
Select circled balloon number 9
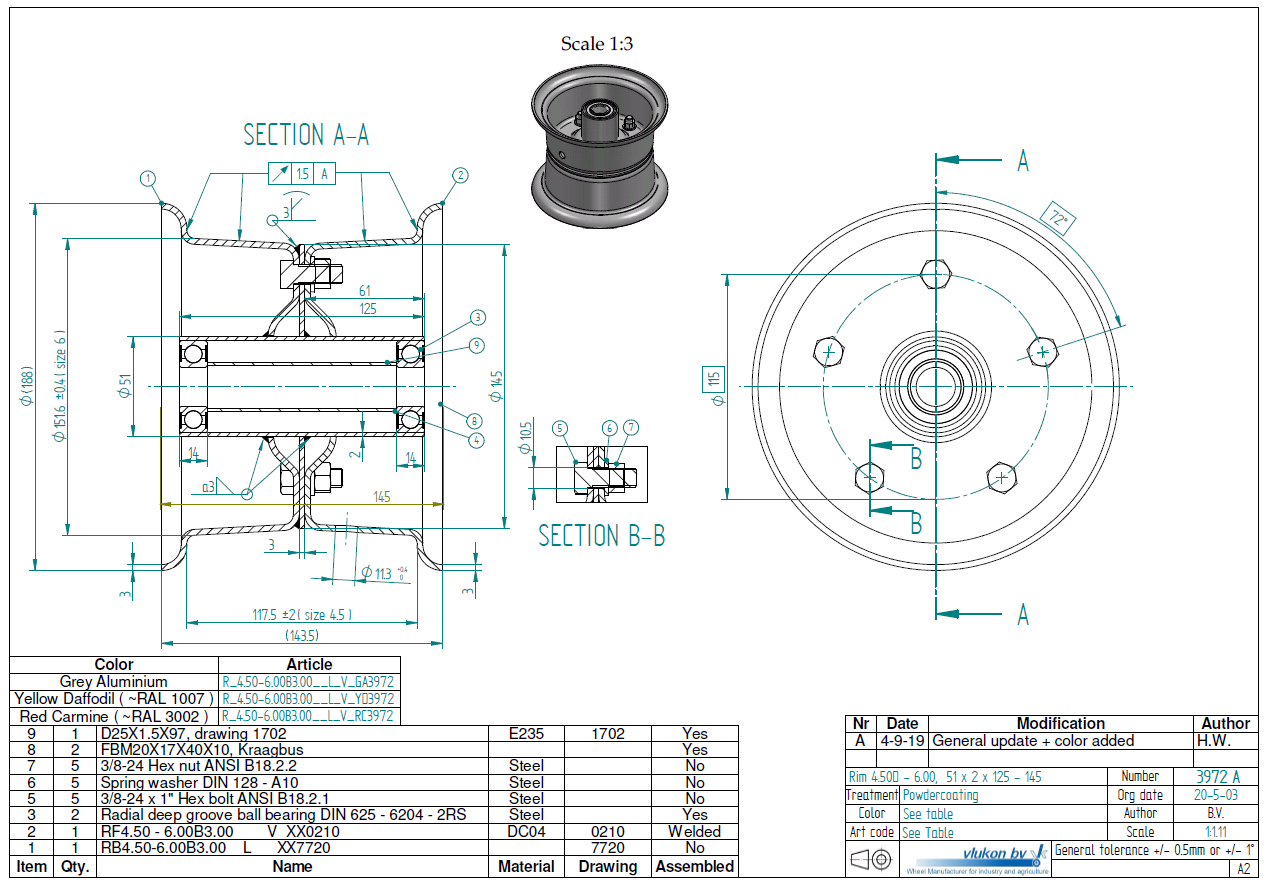pos(477,345)
